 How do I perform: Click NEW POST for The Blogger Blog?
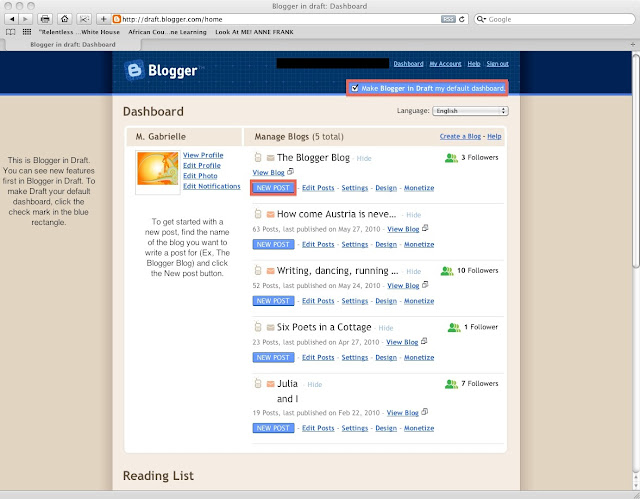pos(273,188)
